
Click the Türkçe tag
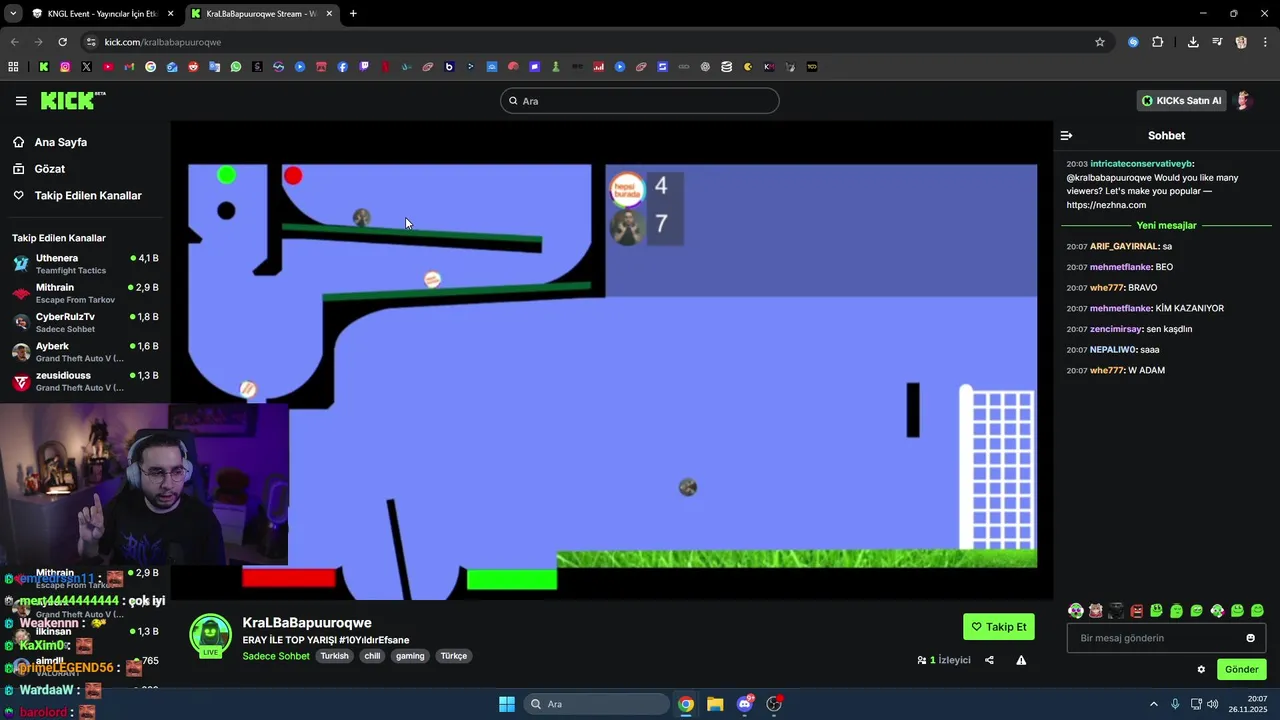(454, 656)
